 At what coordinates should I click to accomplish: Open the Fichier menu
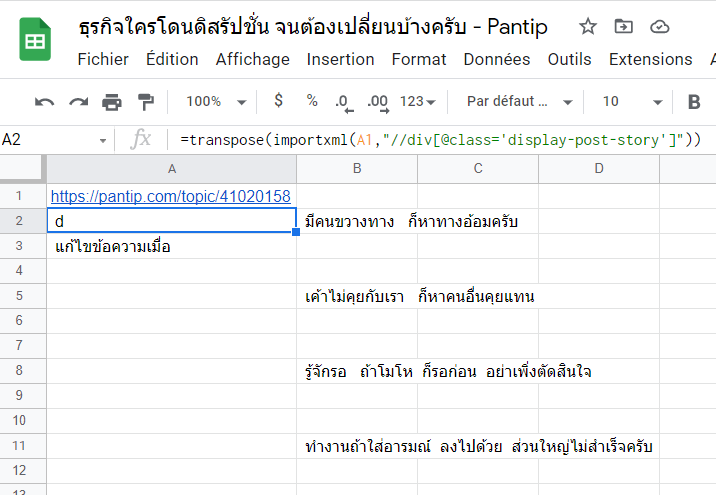103,59
